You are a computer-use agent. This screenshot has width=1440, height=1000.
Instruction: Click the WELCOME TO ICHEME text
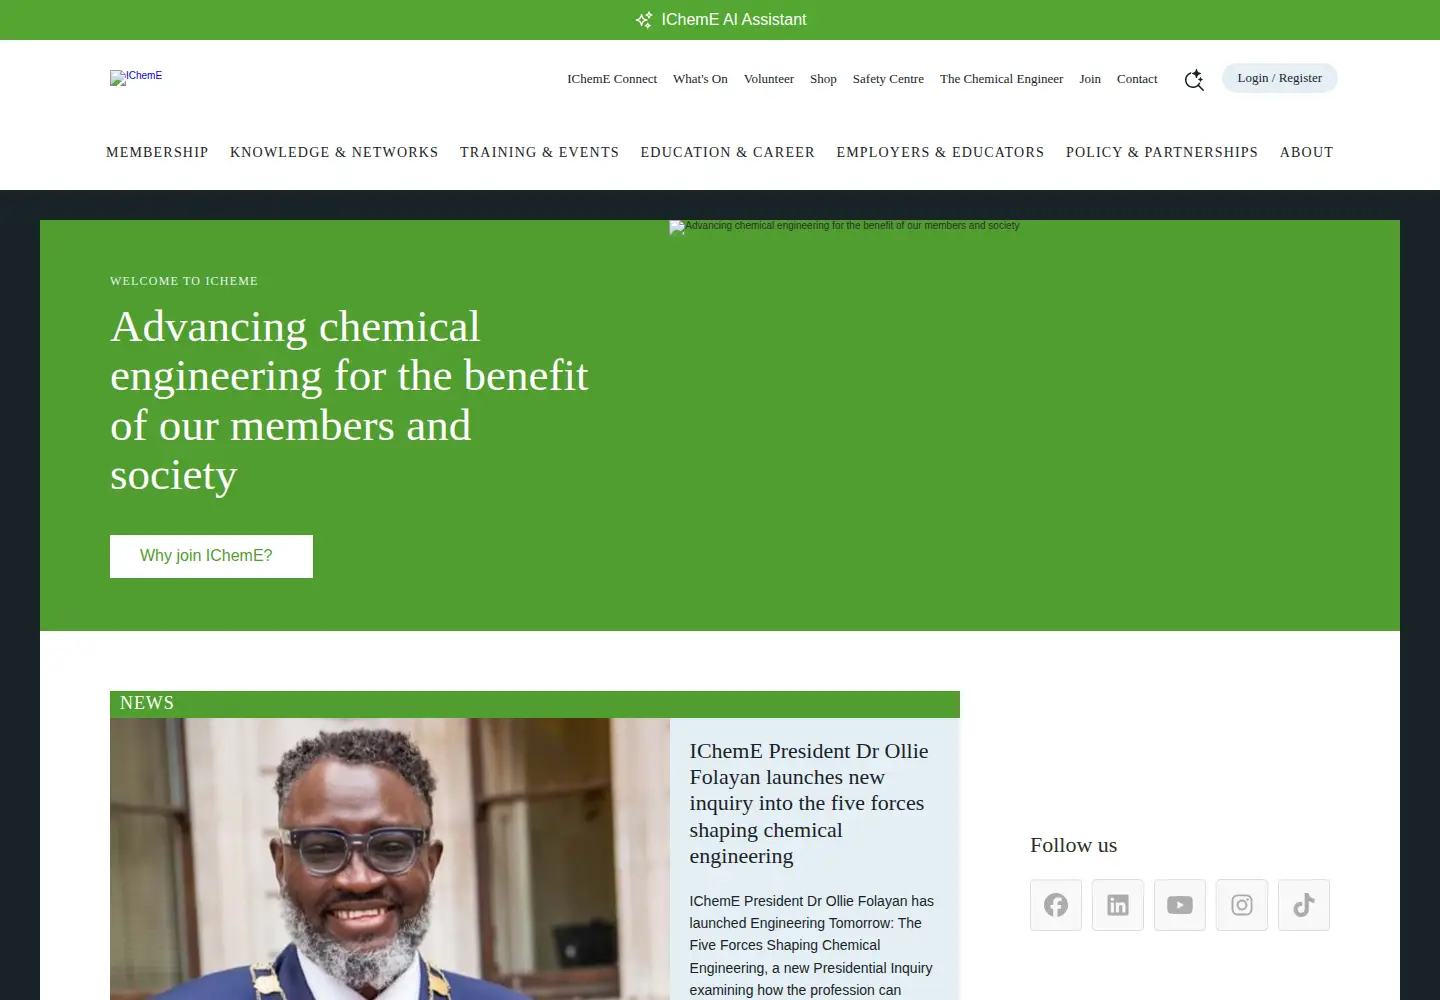[x=184, y=281]
